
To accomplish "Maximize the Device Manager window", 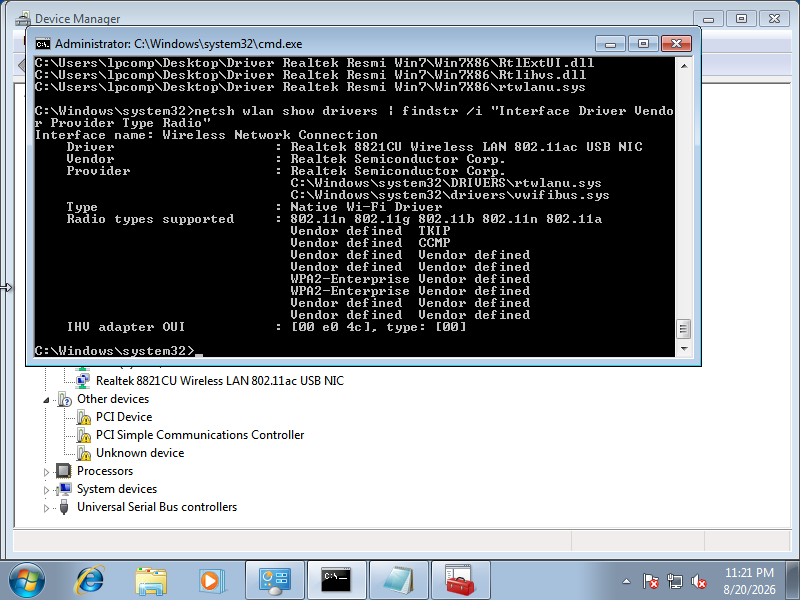I will (x=741, y=19).
